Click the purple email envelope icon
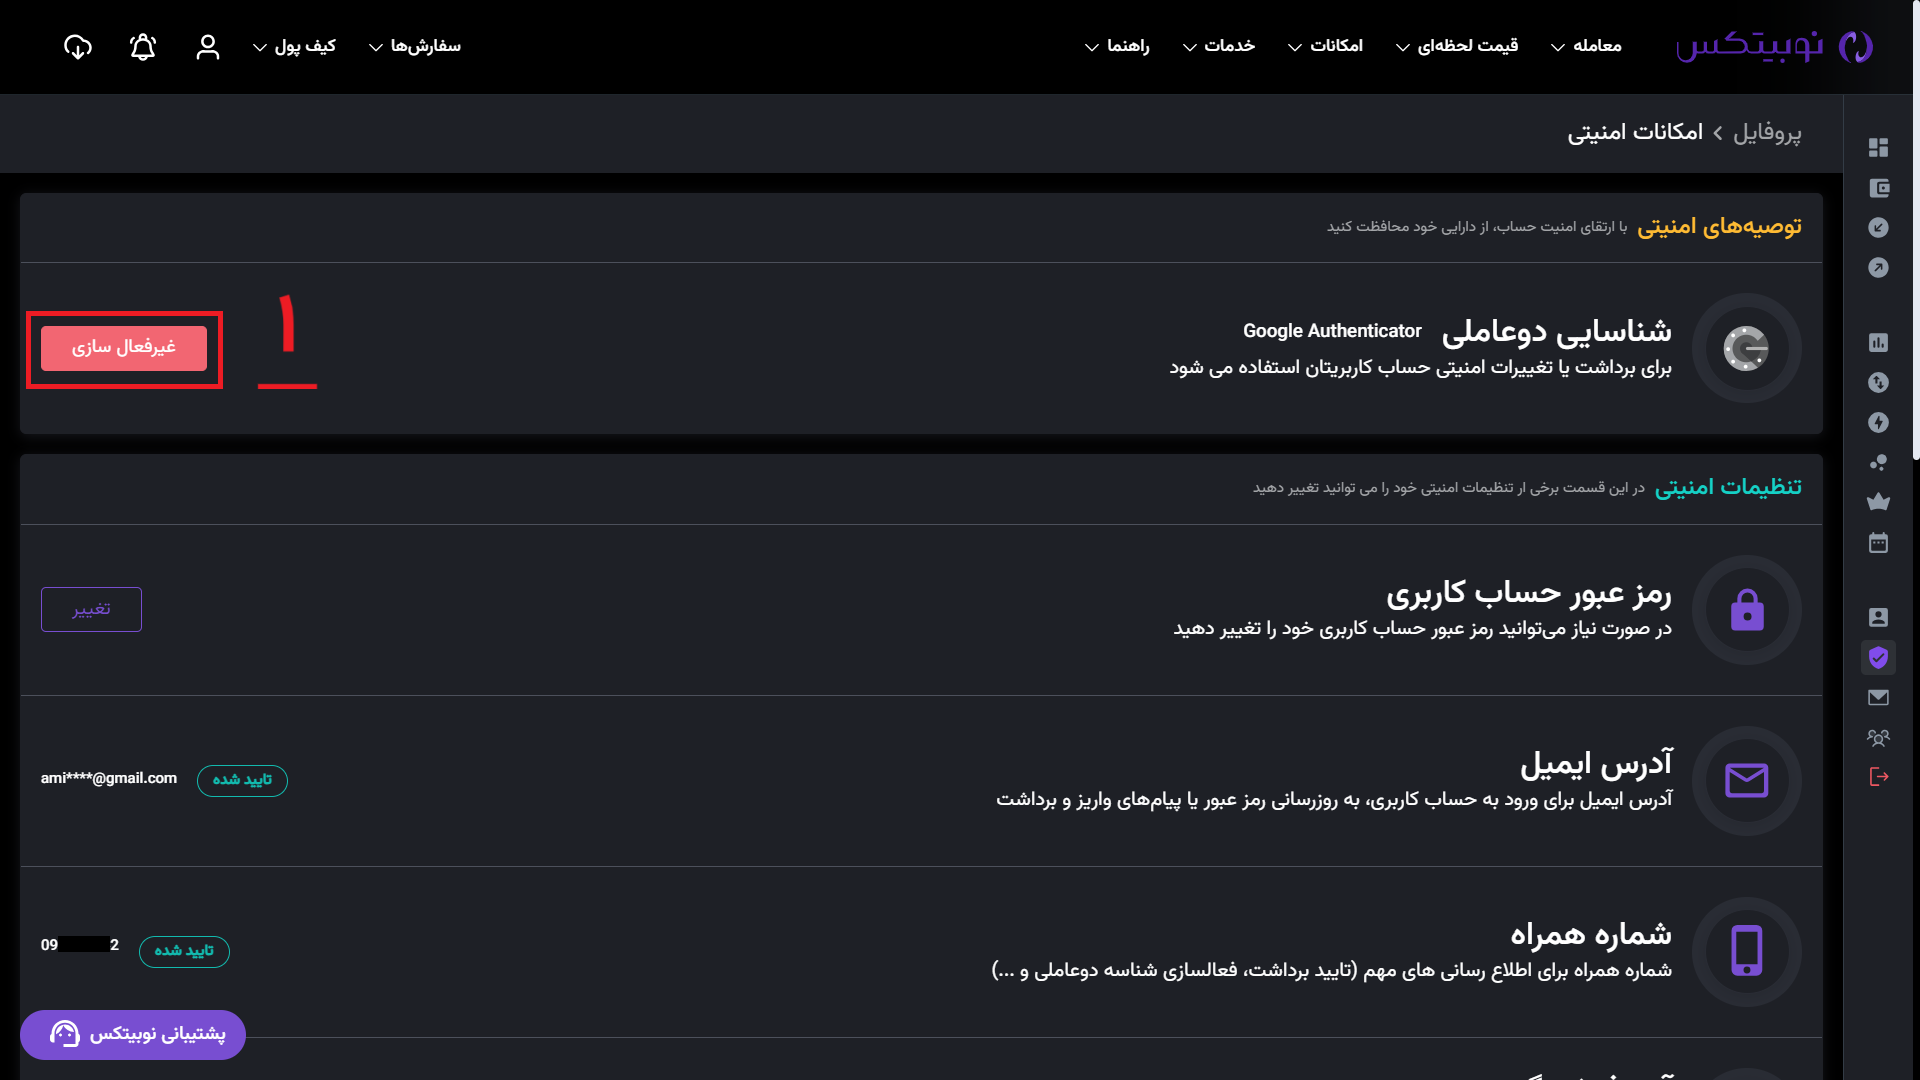This screenshot has width=1920, height=1080. point(1746,781)
